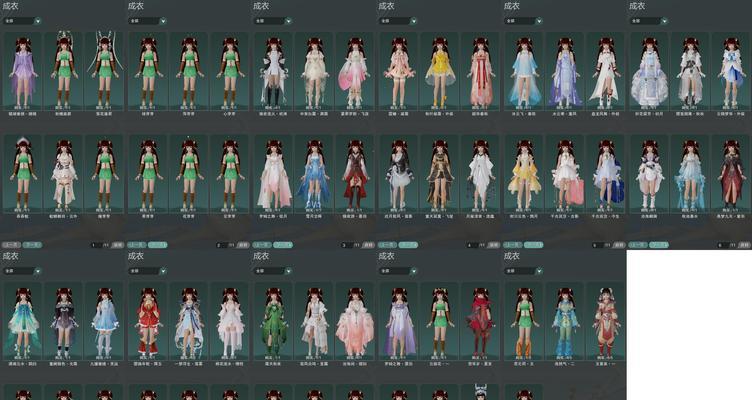
Task: Click next-page button under the page 1 panel
Action: (x=32, y=245)
